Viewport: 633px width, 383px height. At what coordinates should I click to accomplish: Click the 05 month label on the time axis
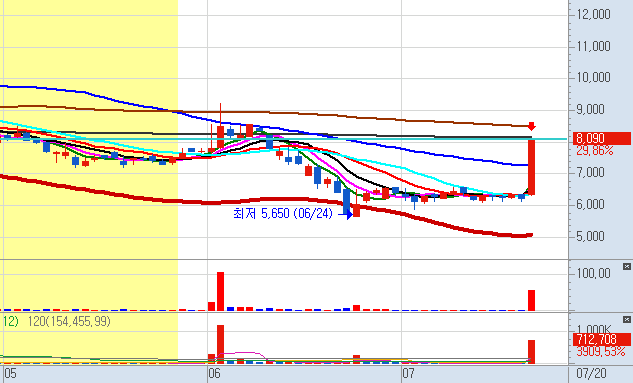pyautogui.click(x=10, y=373)
